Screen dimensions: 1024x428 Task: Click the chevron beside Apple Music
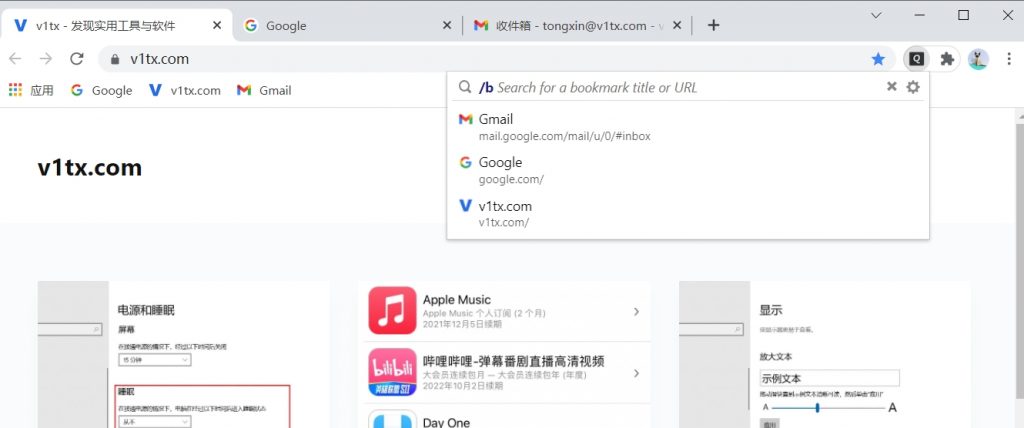[636, 312]
